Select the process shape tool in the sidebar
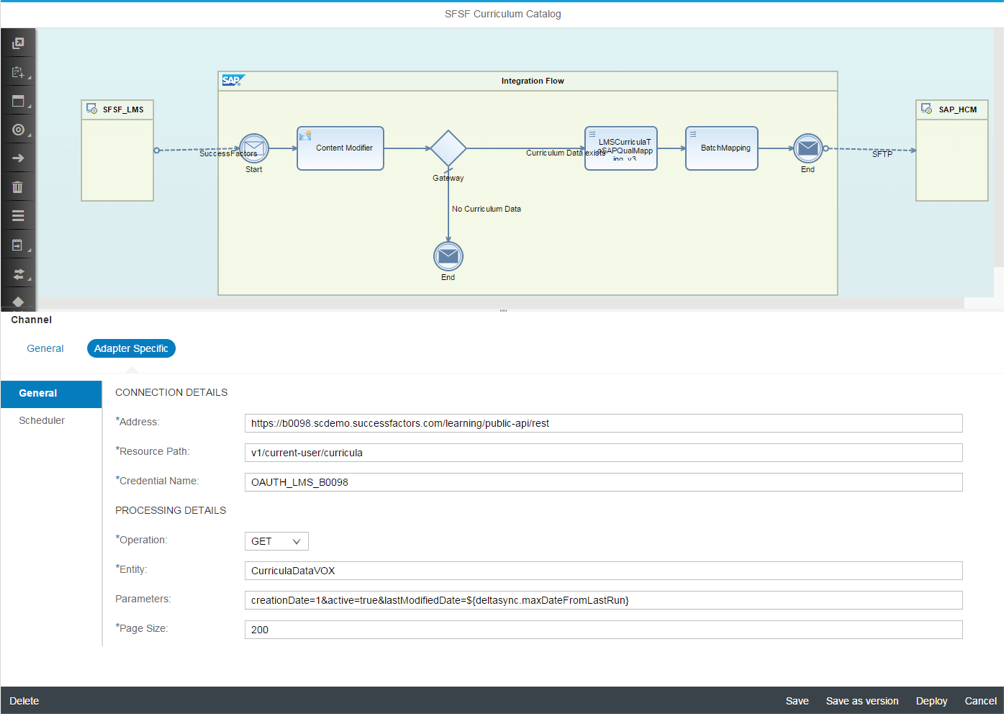 click(x=16, y=101)
